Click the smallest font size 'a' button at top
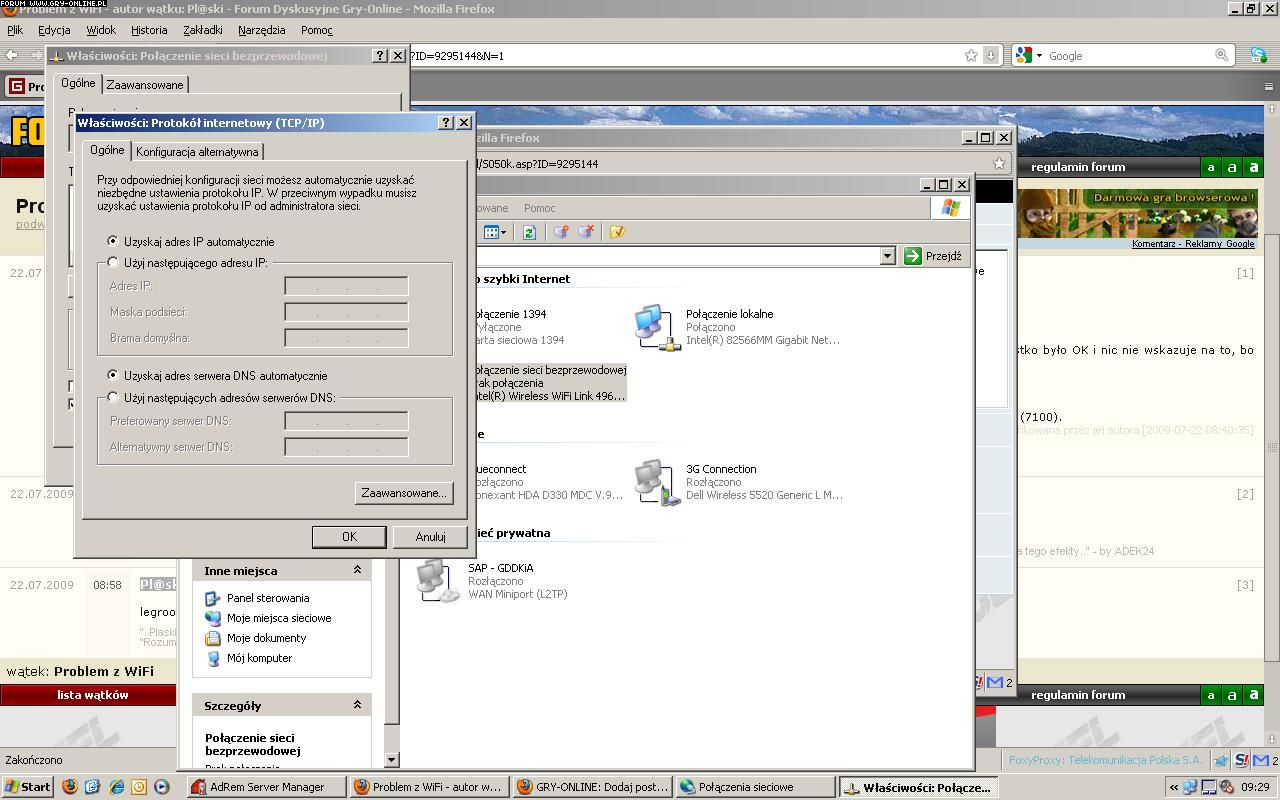The image size is (1280, 800). [x=1210, y=167]
